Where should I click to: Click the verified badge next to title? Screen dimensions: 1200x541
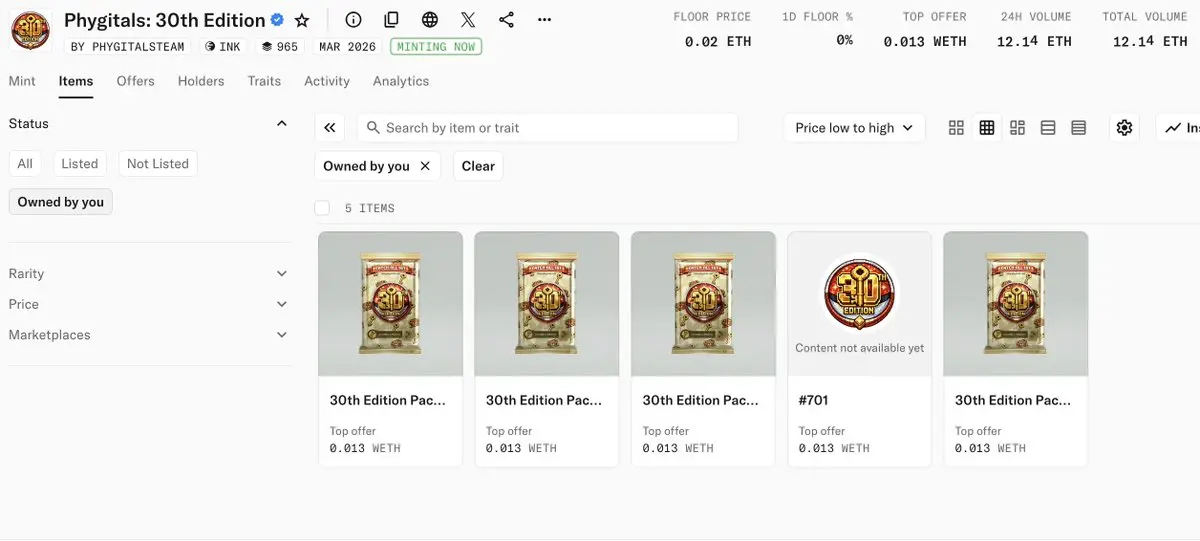pos(278,20)
